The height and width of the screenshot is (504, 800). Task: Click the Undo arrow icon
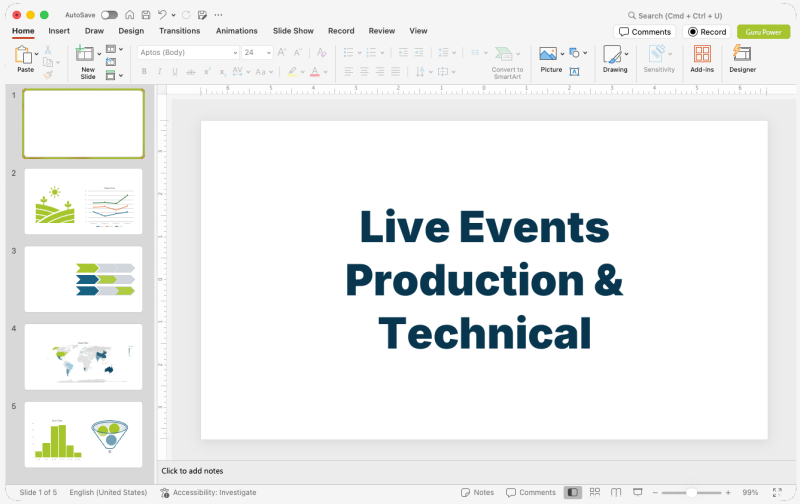pos(162,15)
